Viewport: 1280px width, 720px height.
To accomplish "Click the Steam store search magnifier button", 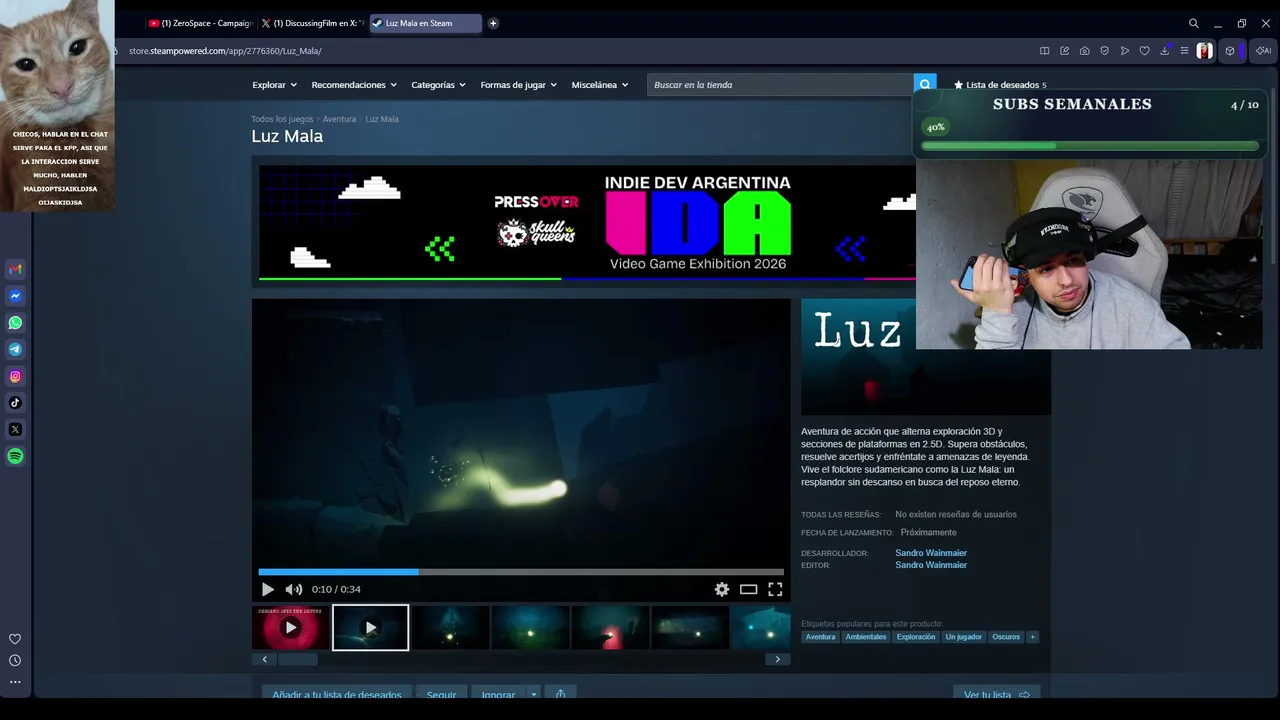I will (926, 85).
